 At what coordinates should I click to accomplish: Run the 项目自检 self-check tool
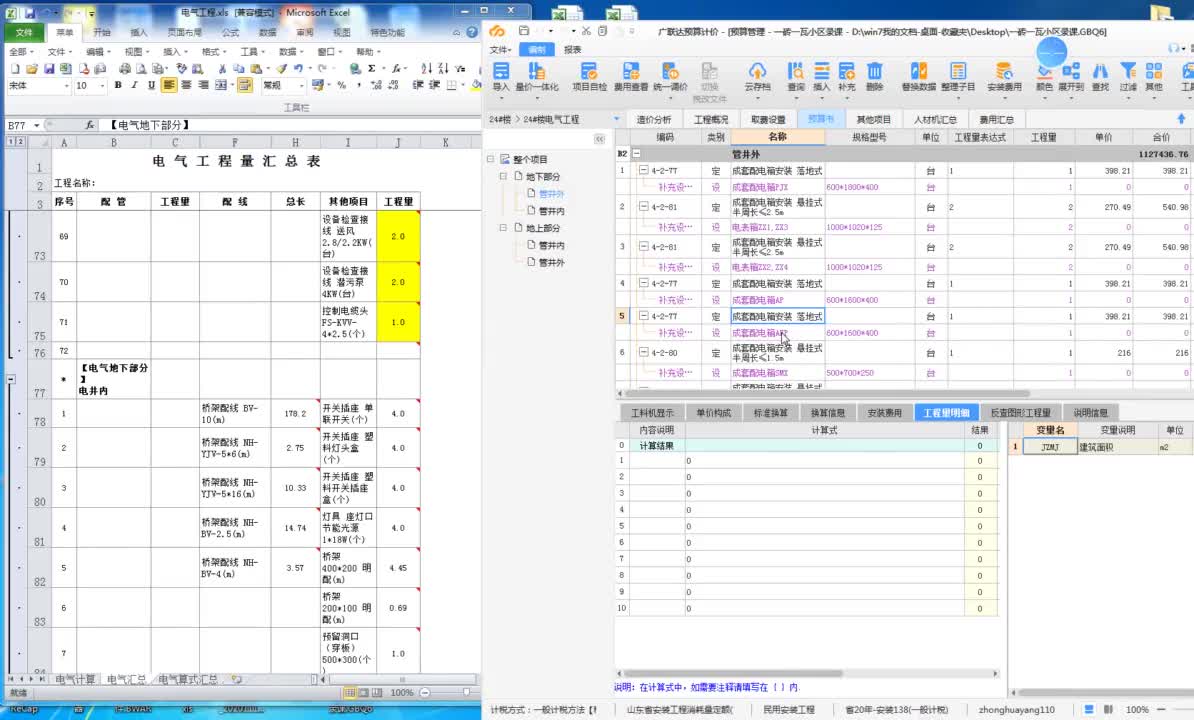589,77
